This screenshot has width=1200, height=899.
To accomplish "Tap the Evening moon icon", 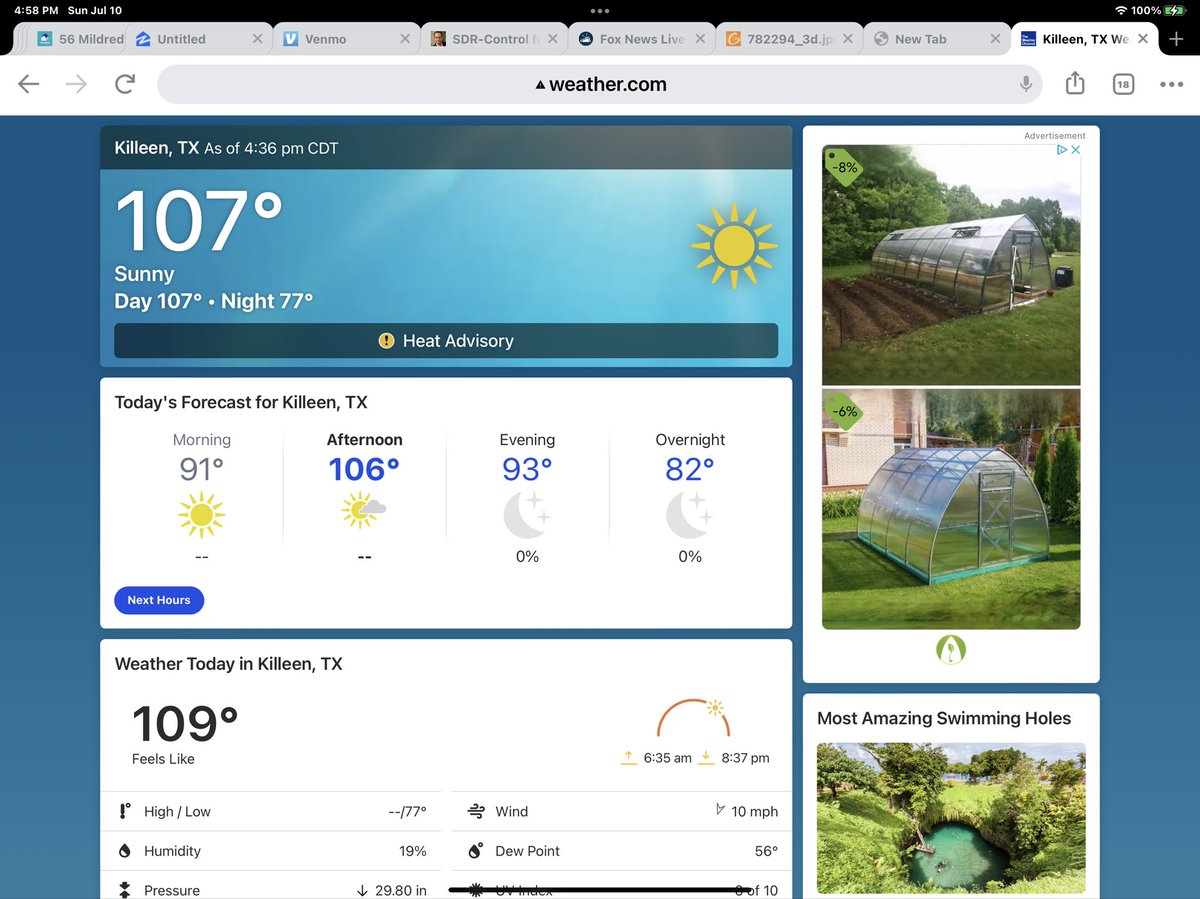I will tap(527, 515).
